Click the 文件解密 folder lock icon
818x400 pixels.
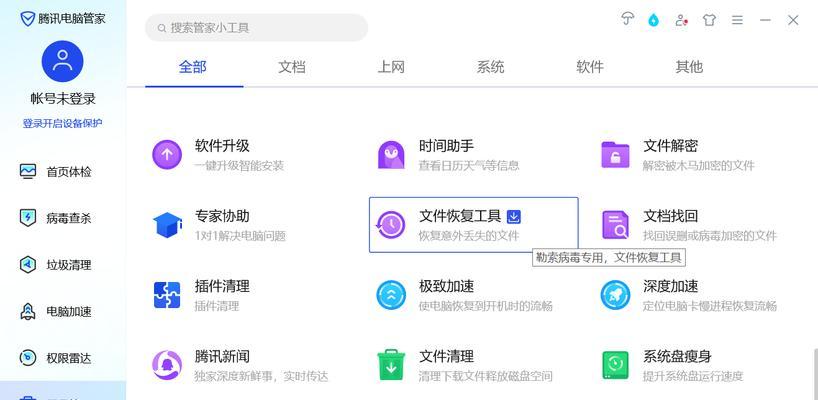pos(615,155)
